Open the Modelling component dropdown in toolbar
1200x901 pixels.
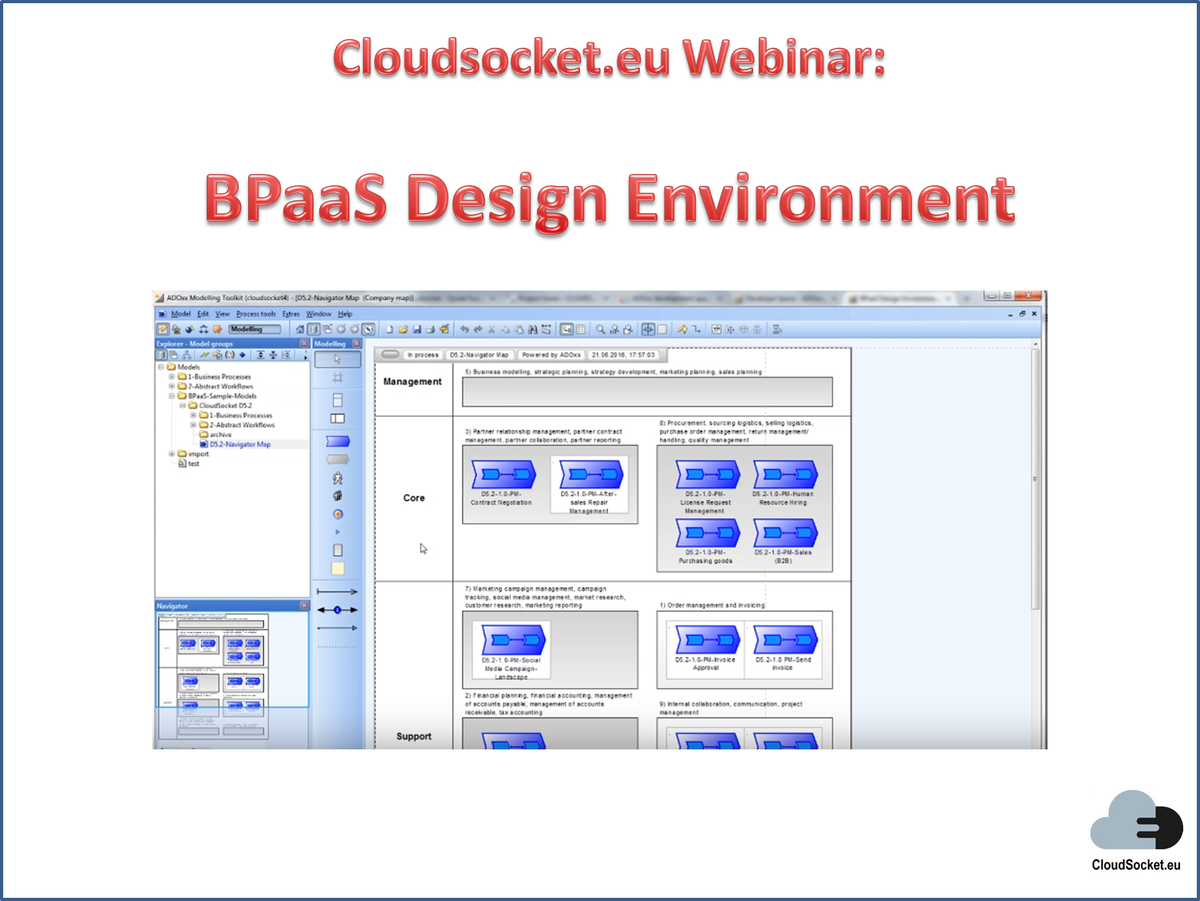255,328
